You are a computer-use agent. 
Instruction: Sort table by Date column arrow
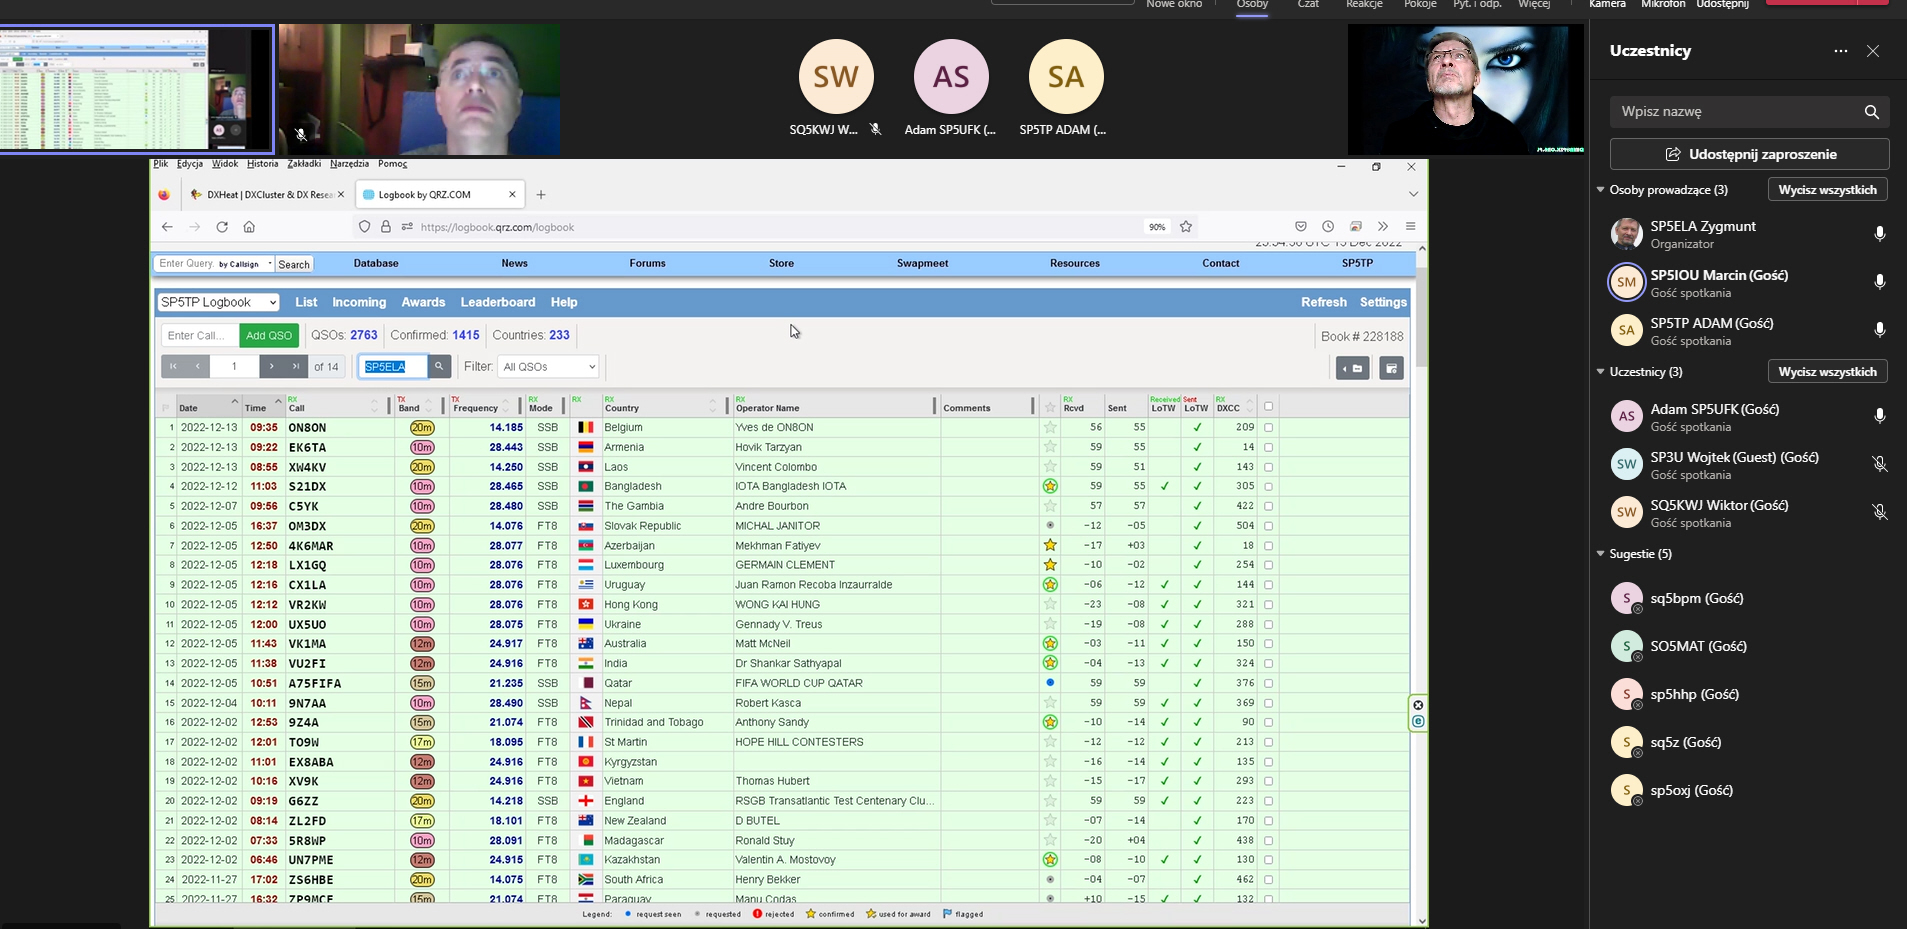point(235,404)
